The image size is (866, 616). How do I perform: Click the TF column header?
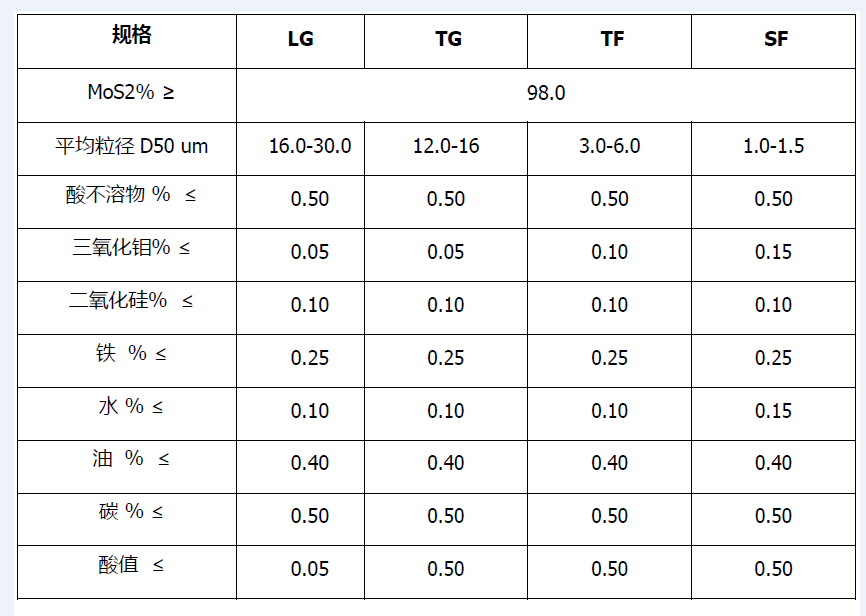[612, 40]
